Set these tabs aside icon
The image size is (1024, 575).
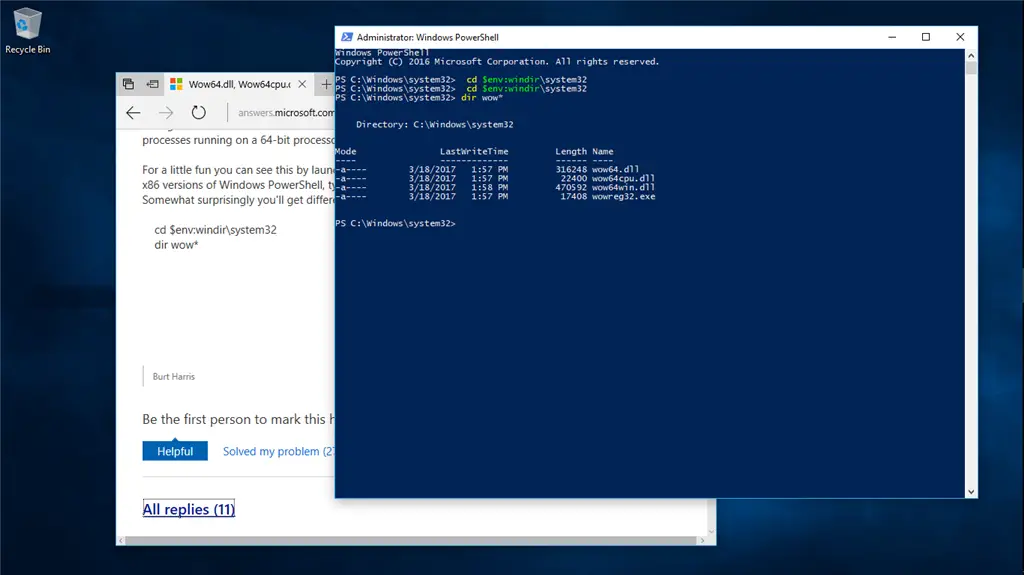(x=152, y=84)
